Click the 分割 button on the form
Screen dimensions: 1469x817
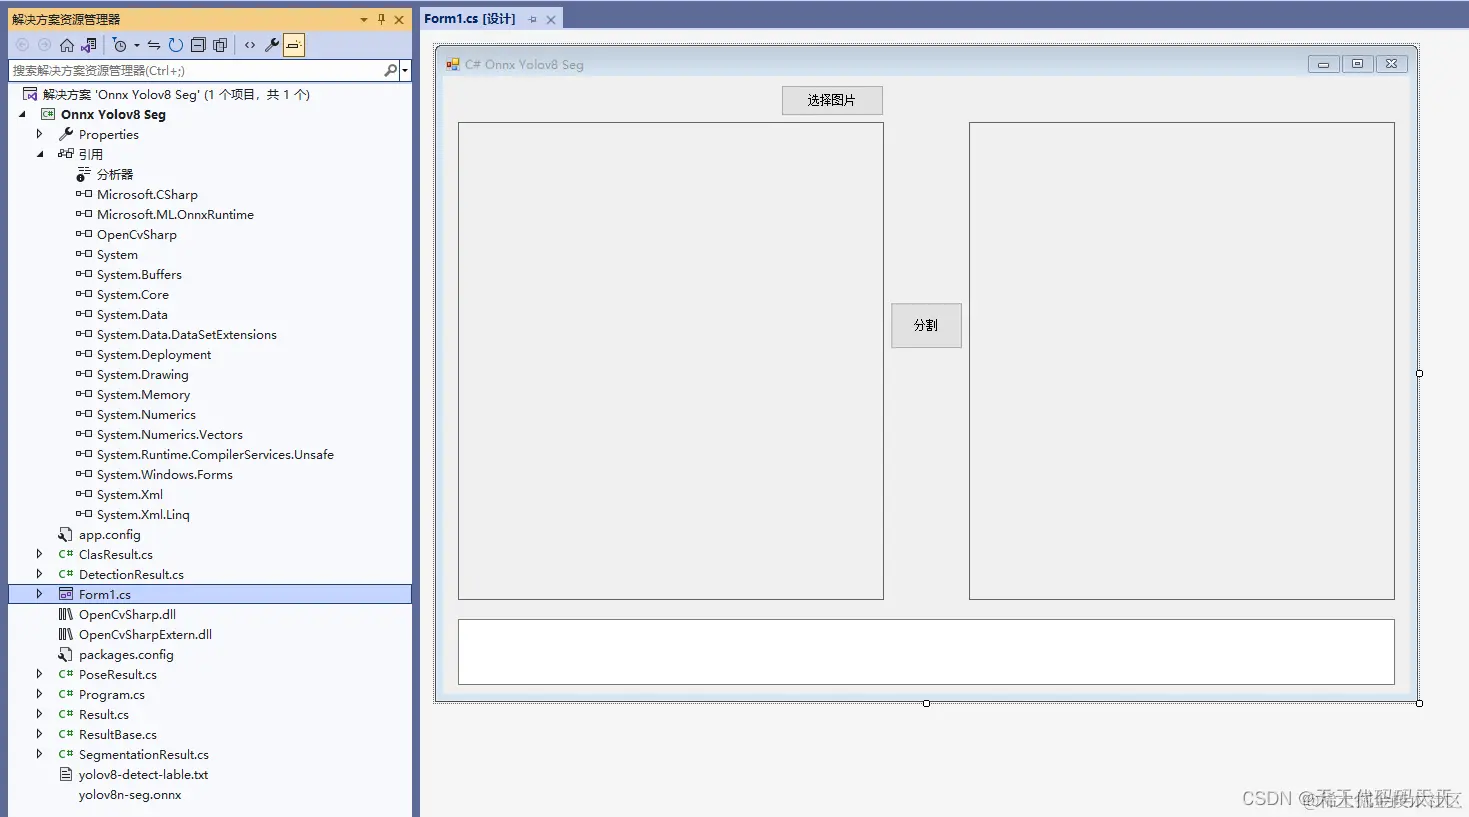tap(926, 325)
